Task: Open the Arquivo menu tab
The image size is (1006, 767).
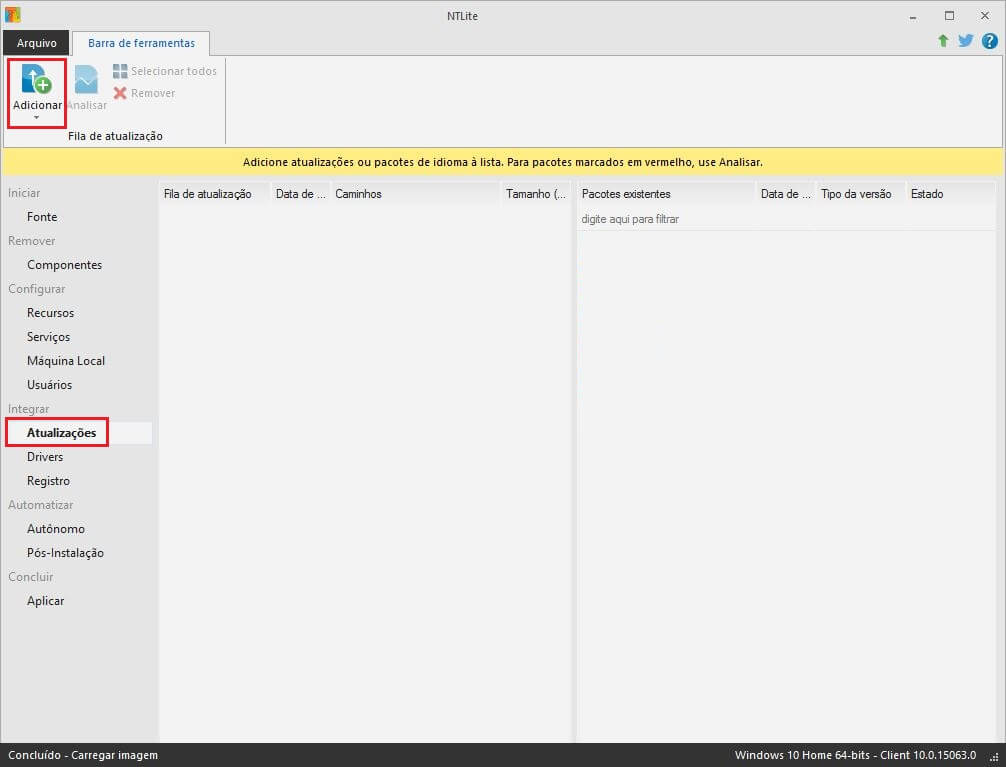Action: tap(36, 43)
